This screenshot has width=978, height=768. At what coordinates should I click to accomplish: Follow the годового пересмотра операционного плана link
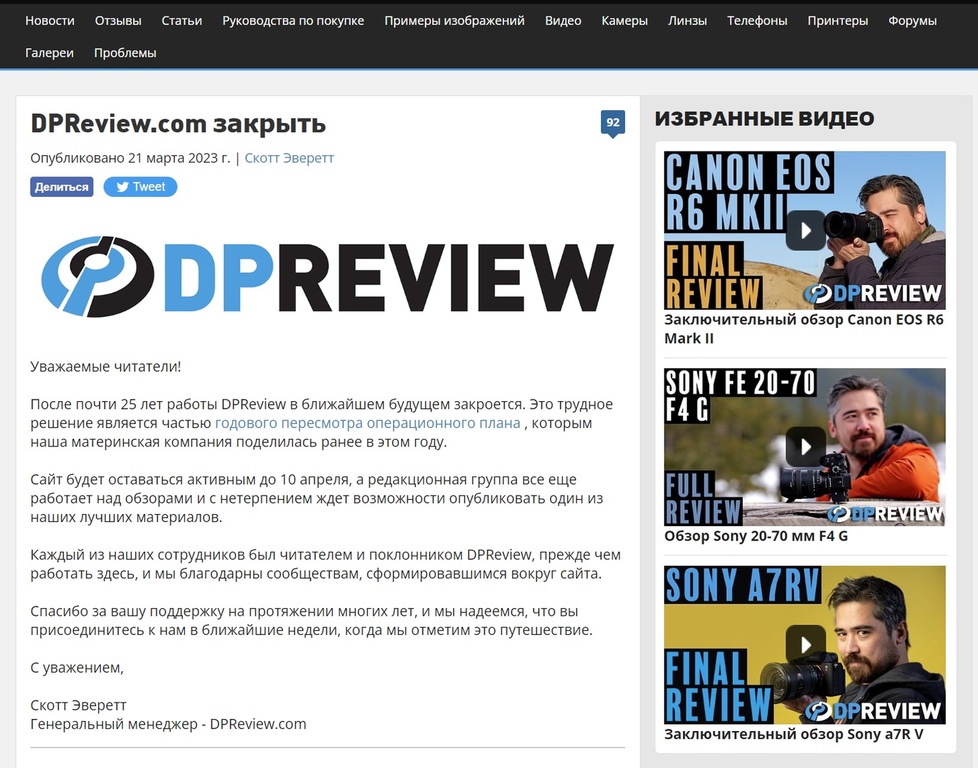(x=367, y=423)
